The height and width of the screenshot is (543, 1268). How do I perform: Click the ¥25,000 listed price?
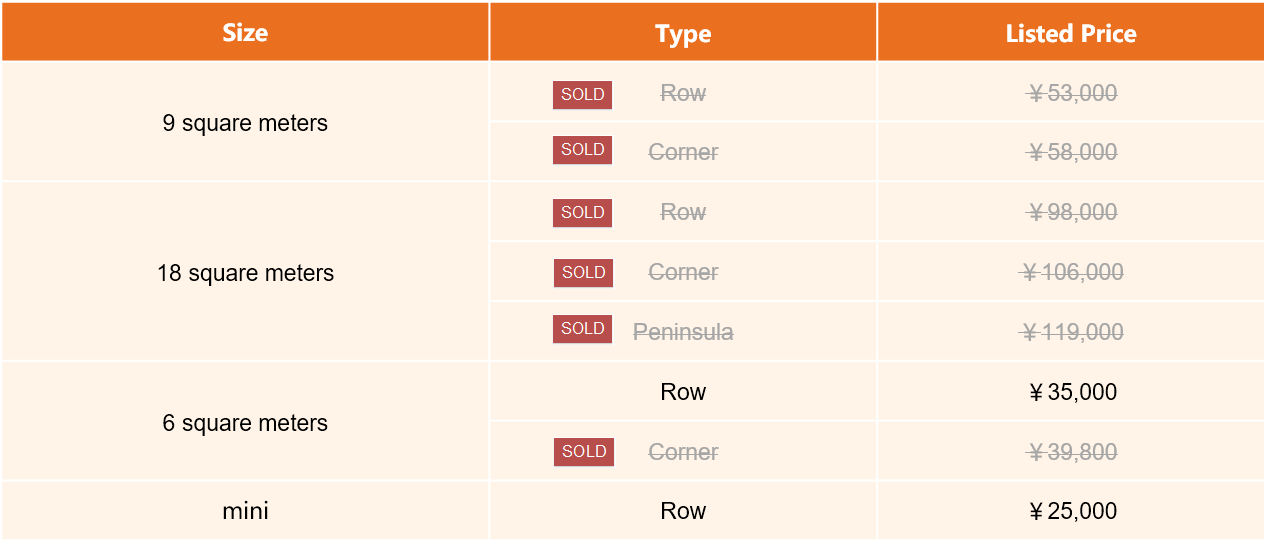coord(1071,511)
